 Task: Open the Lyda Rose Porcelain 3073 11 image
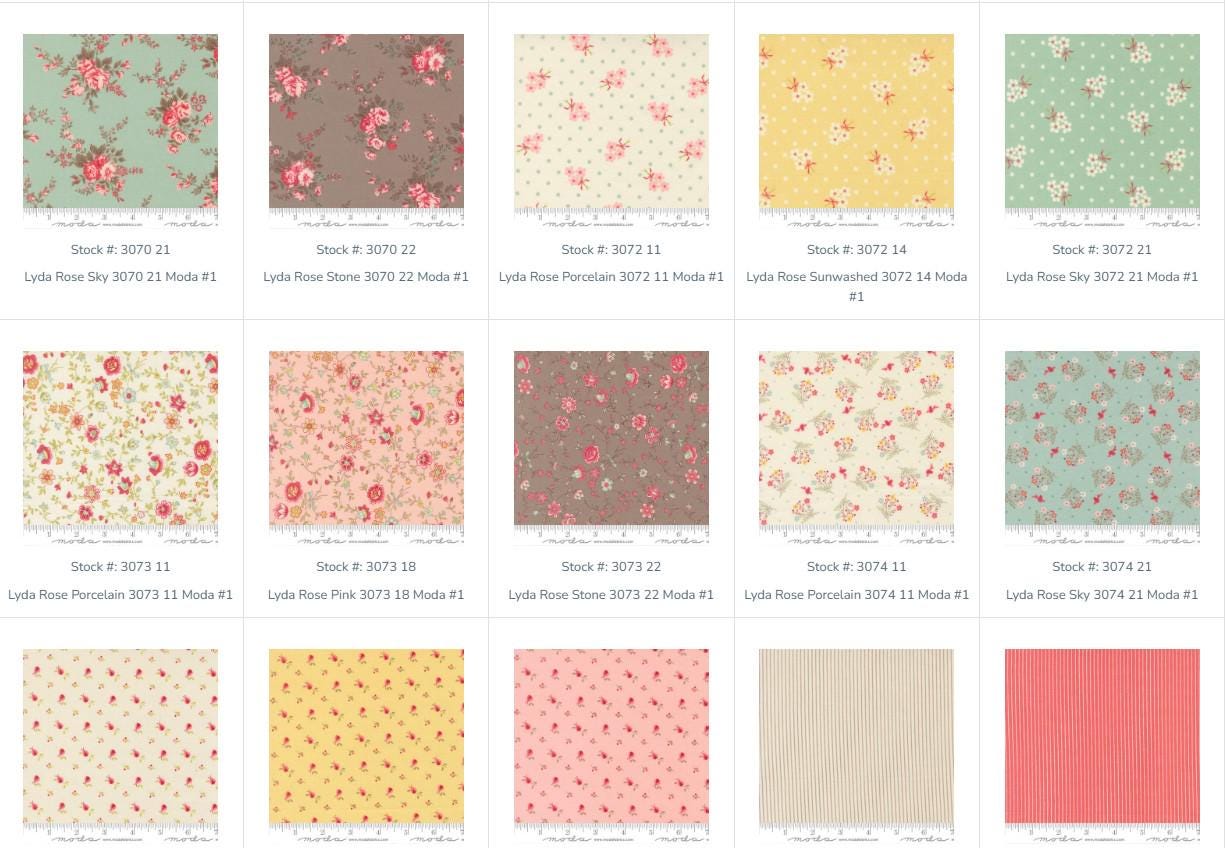(120, 448)
